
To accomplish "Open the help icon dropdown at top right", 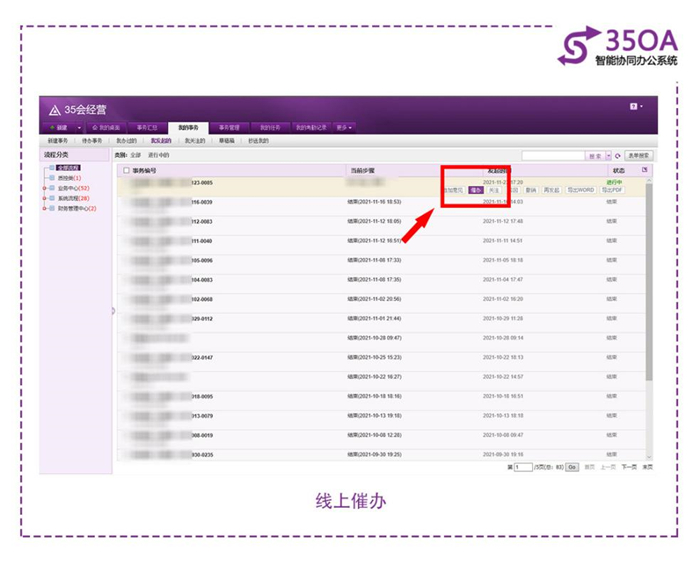I will coord(636,107).
